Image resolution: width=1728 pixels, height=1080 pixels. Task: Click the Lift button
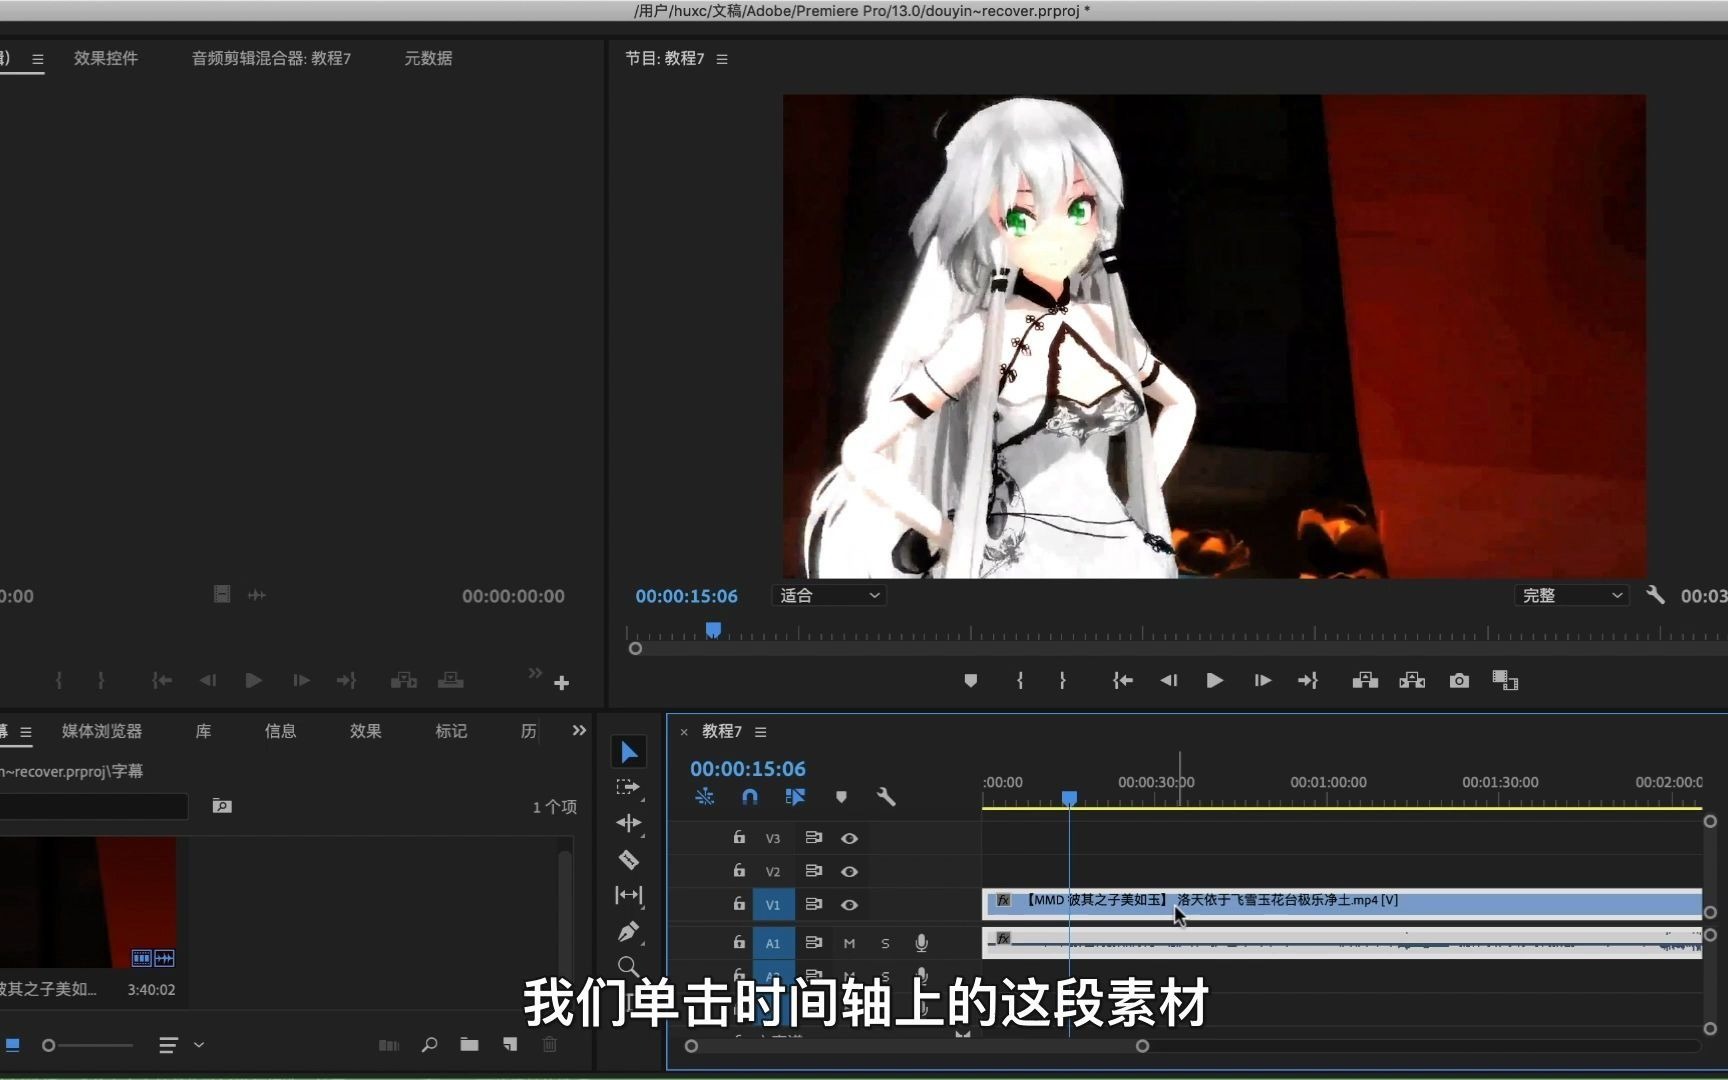pyautogui.click(x=1365, y=681)
